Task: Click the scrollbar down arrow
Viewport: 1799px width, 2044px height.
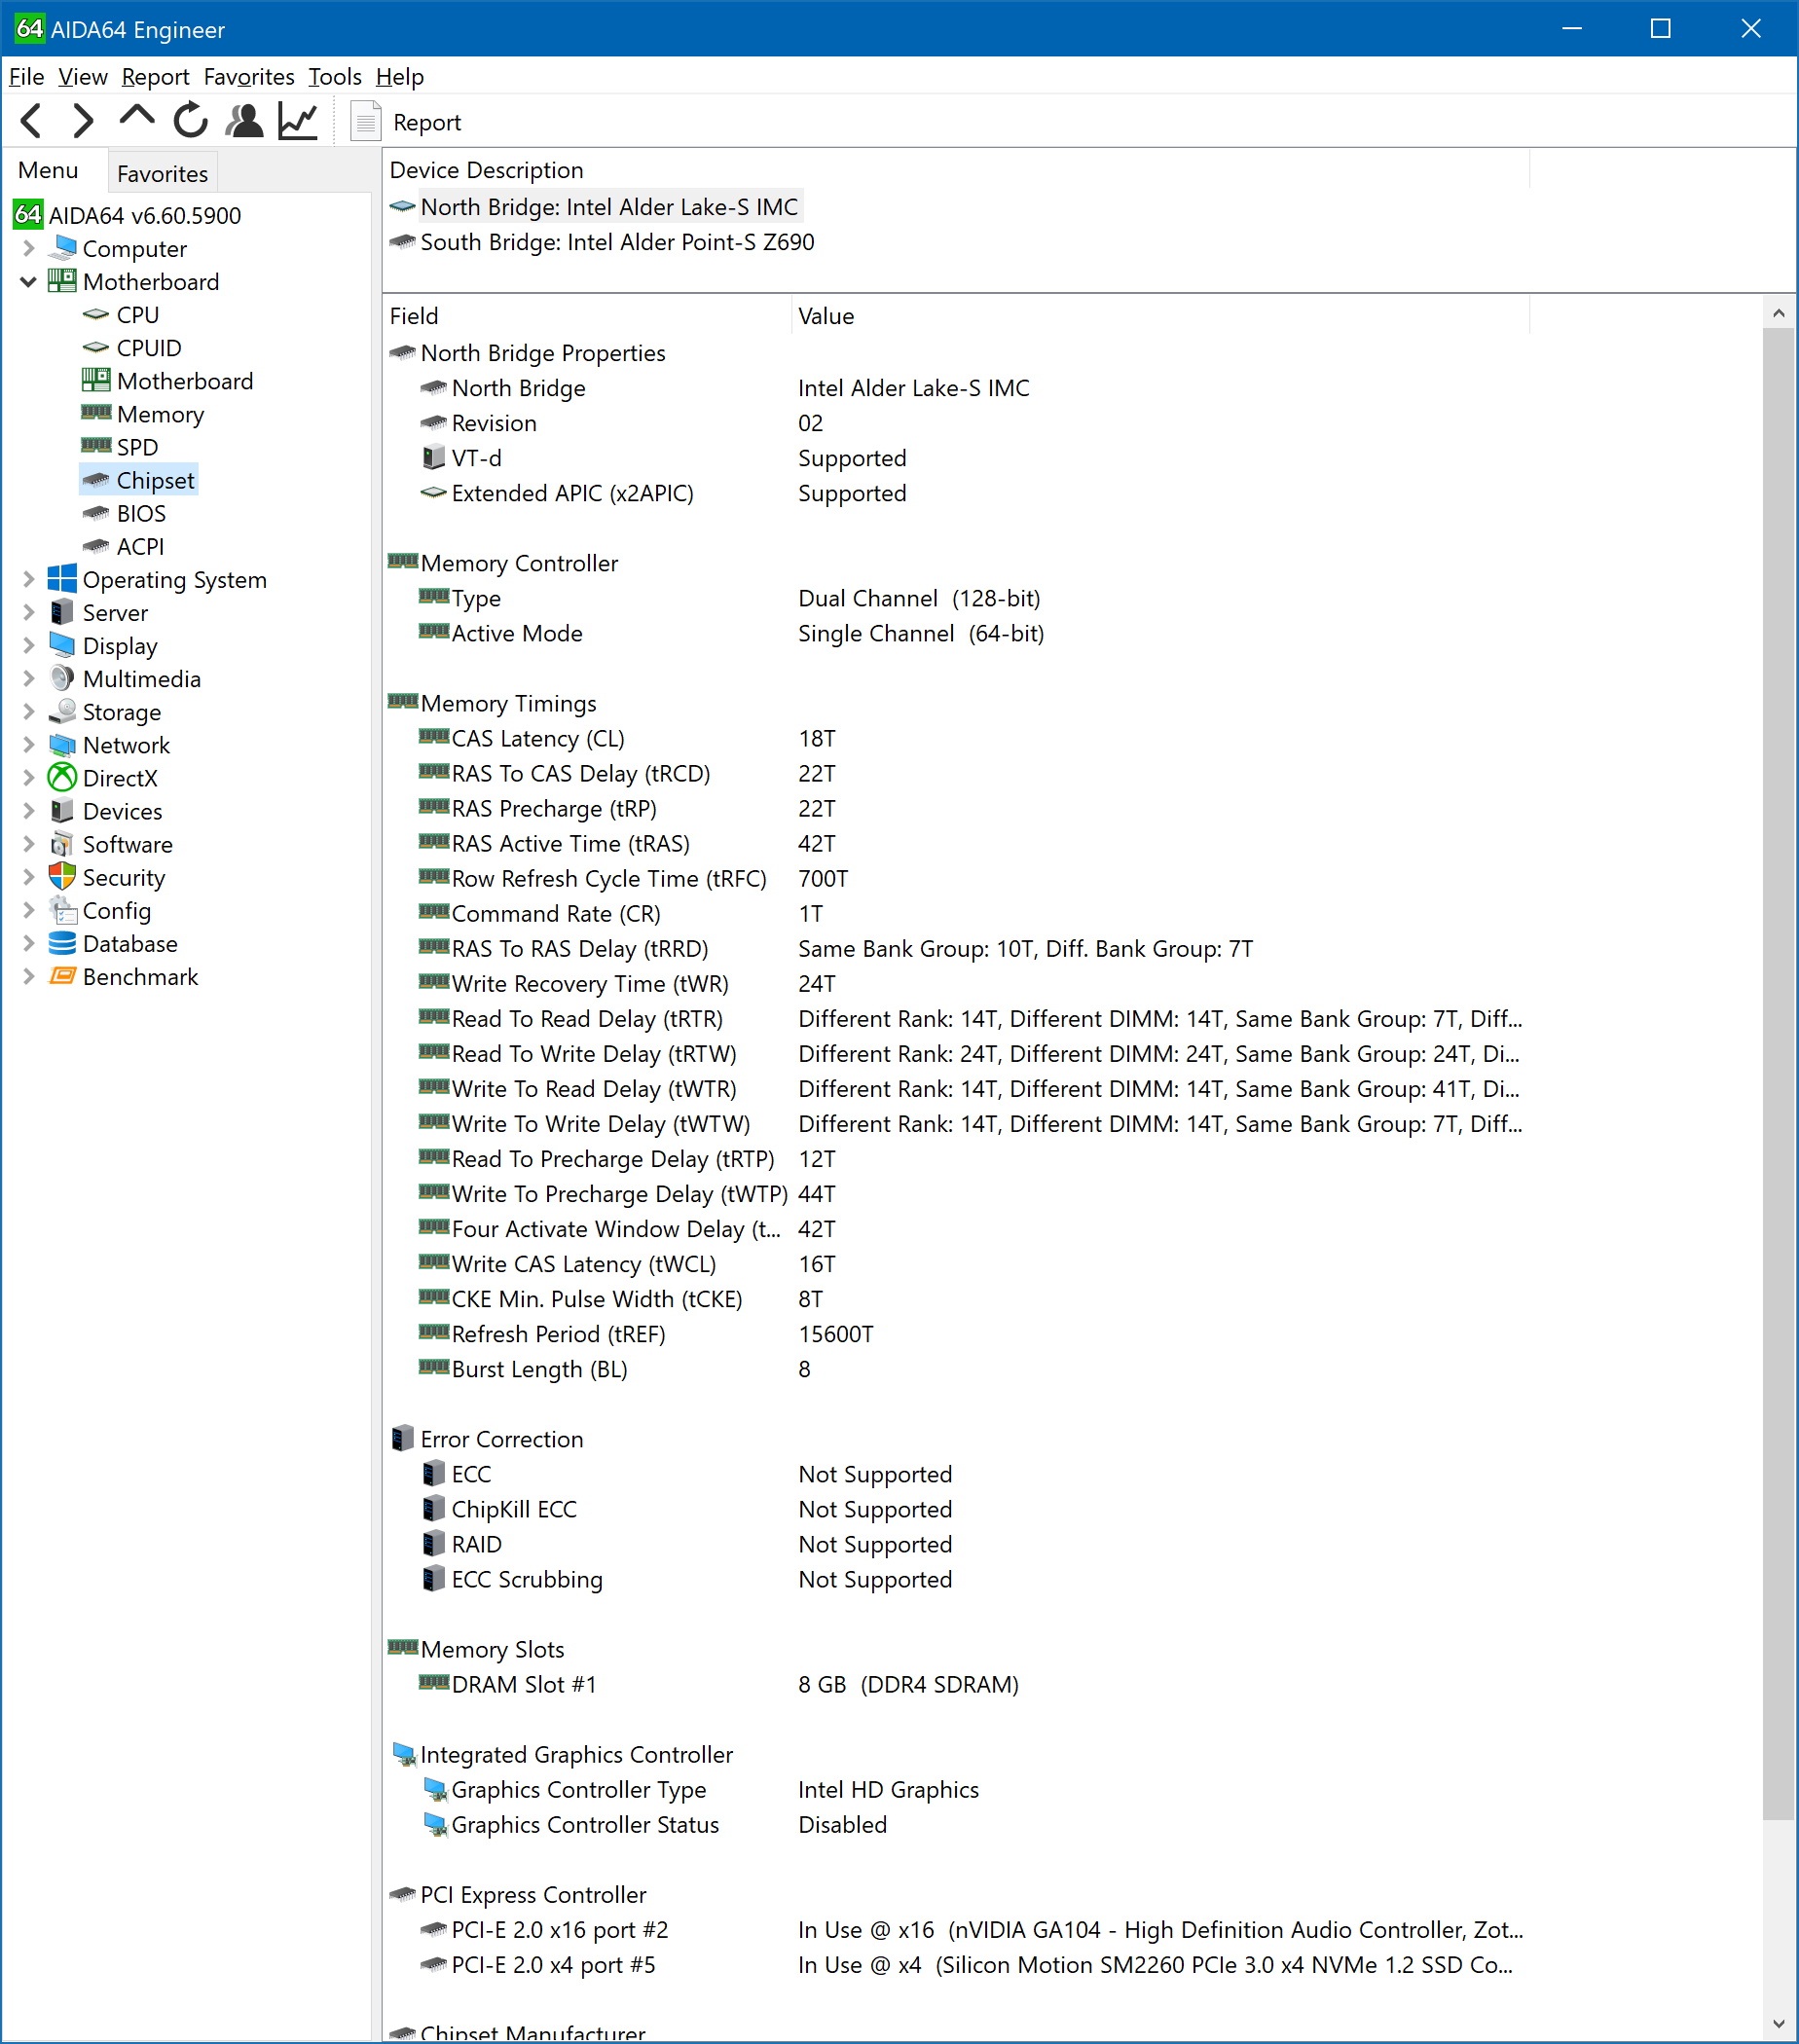Action: point(1778,2024)
